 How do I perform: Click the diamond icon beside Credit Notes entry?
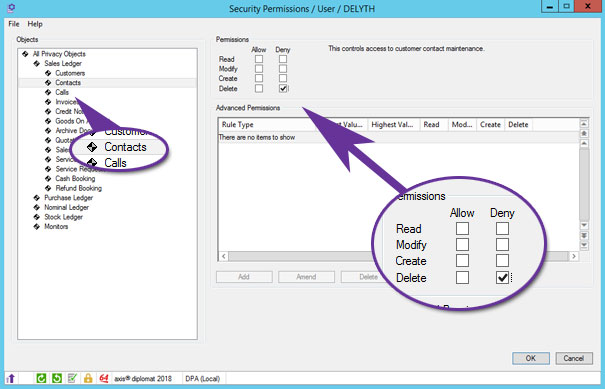(48, 111)
